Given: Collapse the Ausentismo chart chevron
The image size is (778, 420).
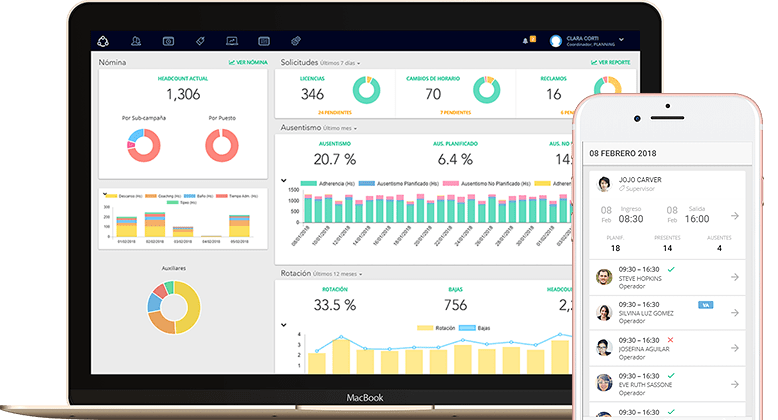Looking at the screenshot, I should [x=284, y=181].
